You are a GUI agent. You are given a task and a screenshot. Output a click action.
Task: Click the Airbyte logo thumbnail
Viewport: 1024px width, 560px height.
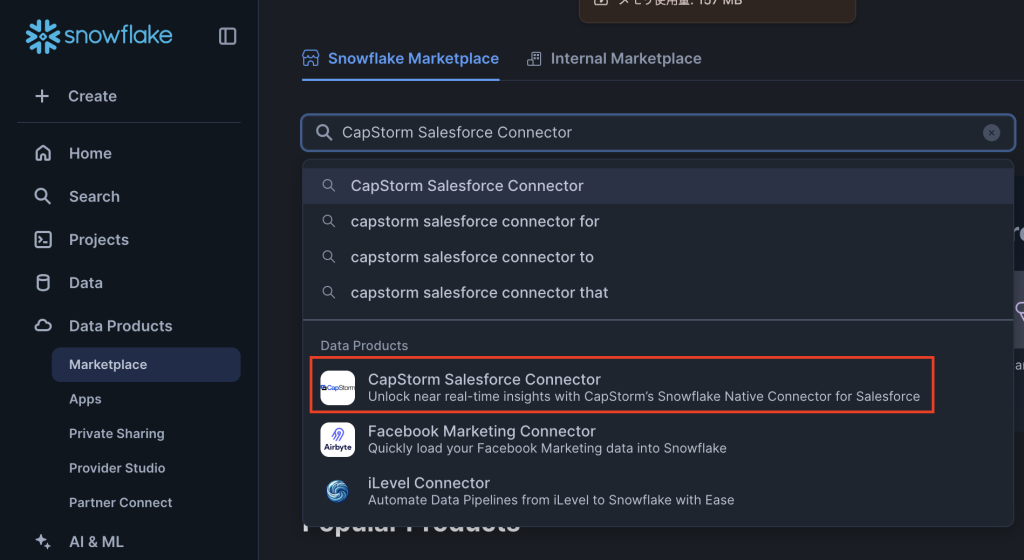(x=338, y=439)
